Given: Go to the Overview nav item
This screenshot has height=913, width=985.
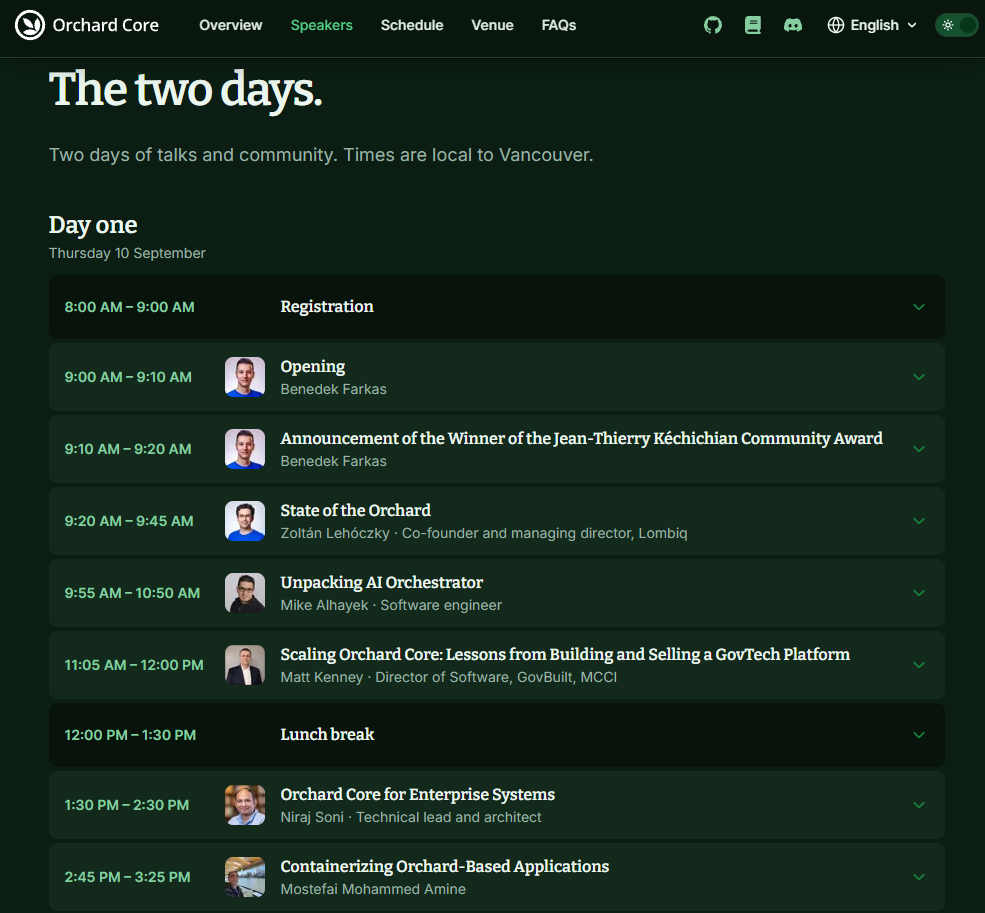Looking at the screenshot, I should point(231,25).
